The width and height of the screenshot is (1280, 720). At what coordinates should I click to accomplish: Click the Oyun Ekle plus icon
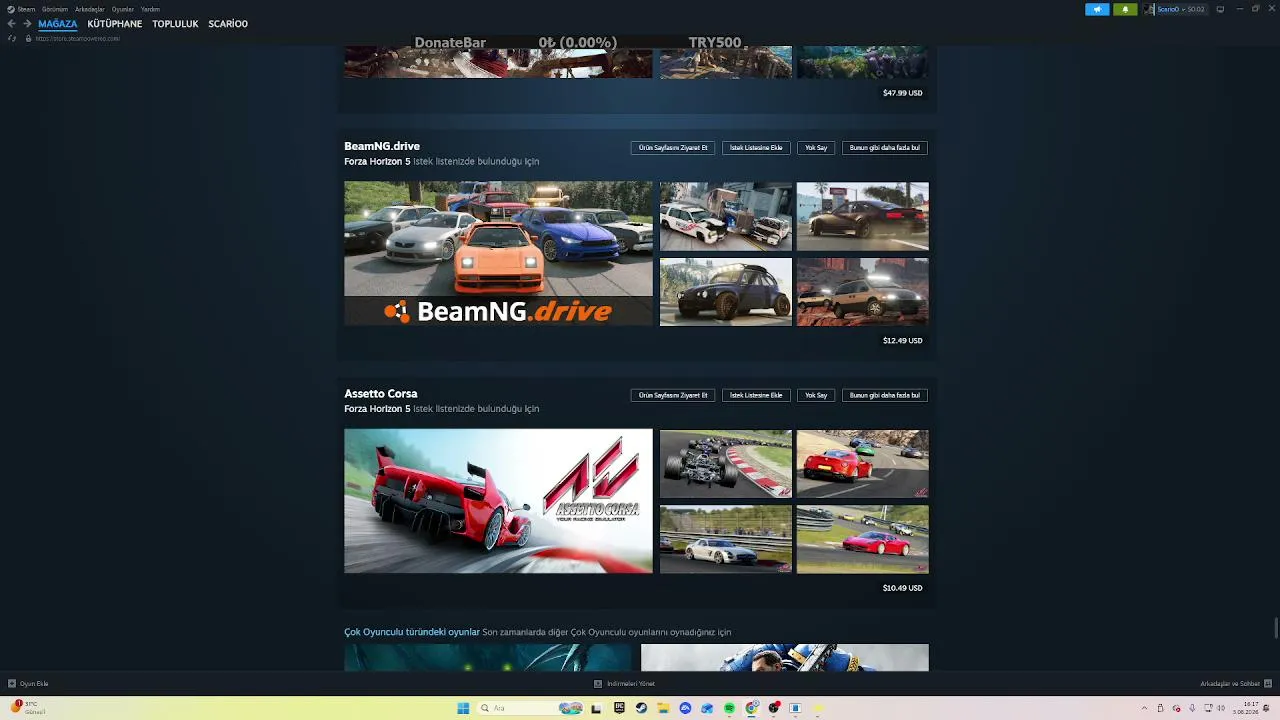pyautogui.click(x=12, y=684)
